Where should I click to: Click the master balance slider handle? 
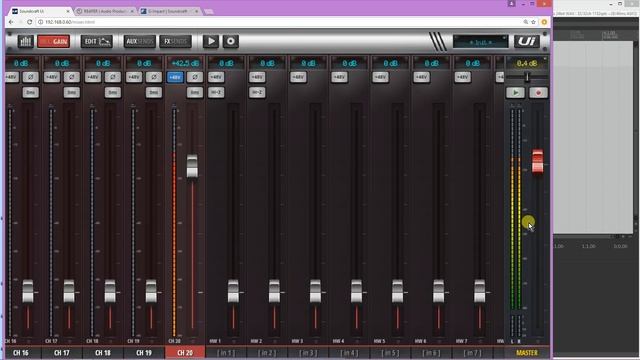coord(527,77)
